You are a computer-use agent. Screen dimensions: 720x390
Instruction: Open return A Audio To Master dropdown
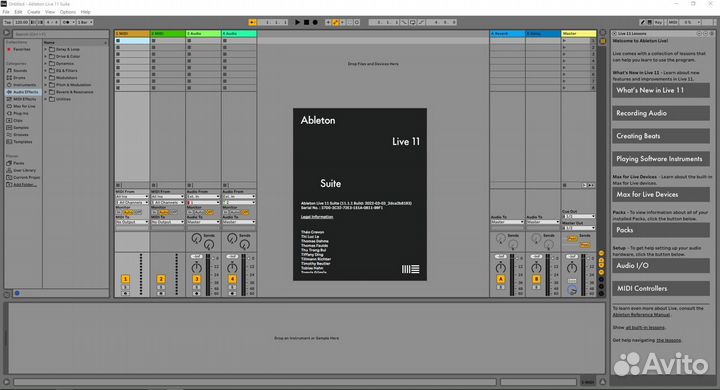507,222
